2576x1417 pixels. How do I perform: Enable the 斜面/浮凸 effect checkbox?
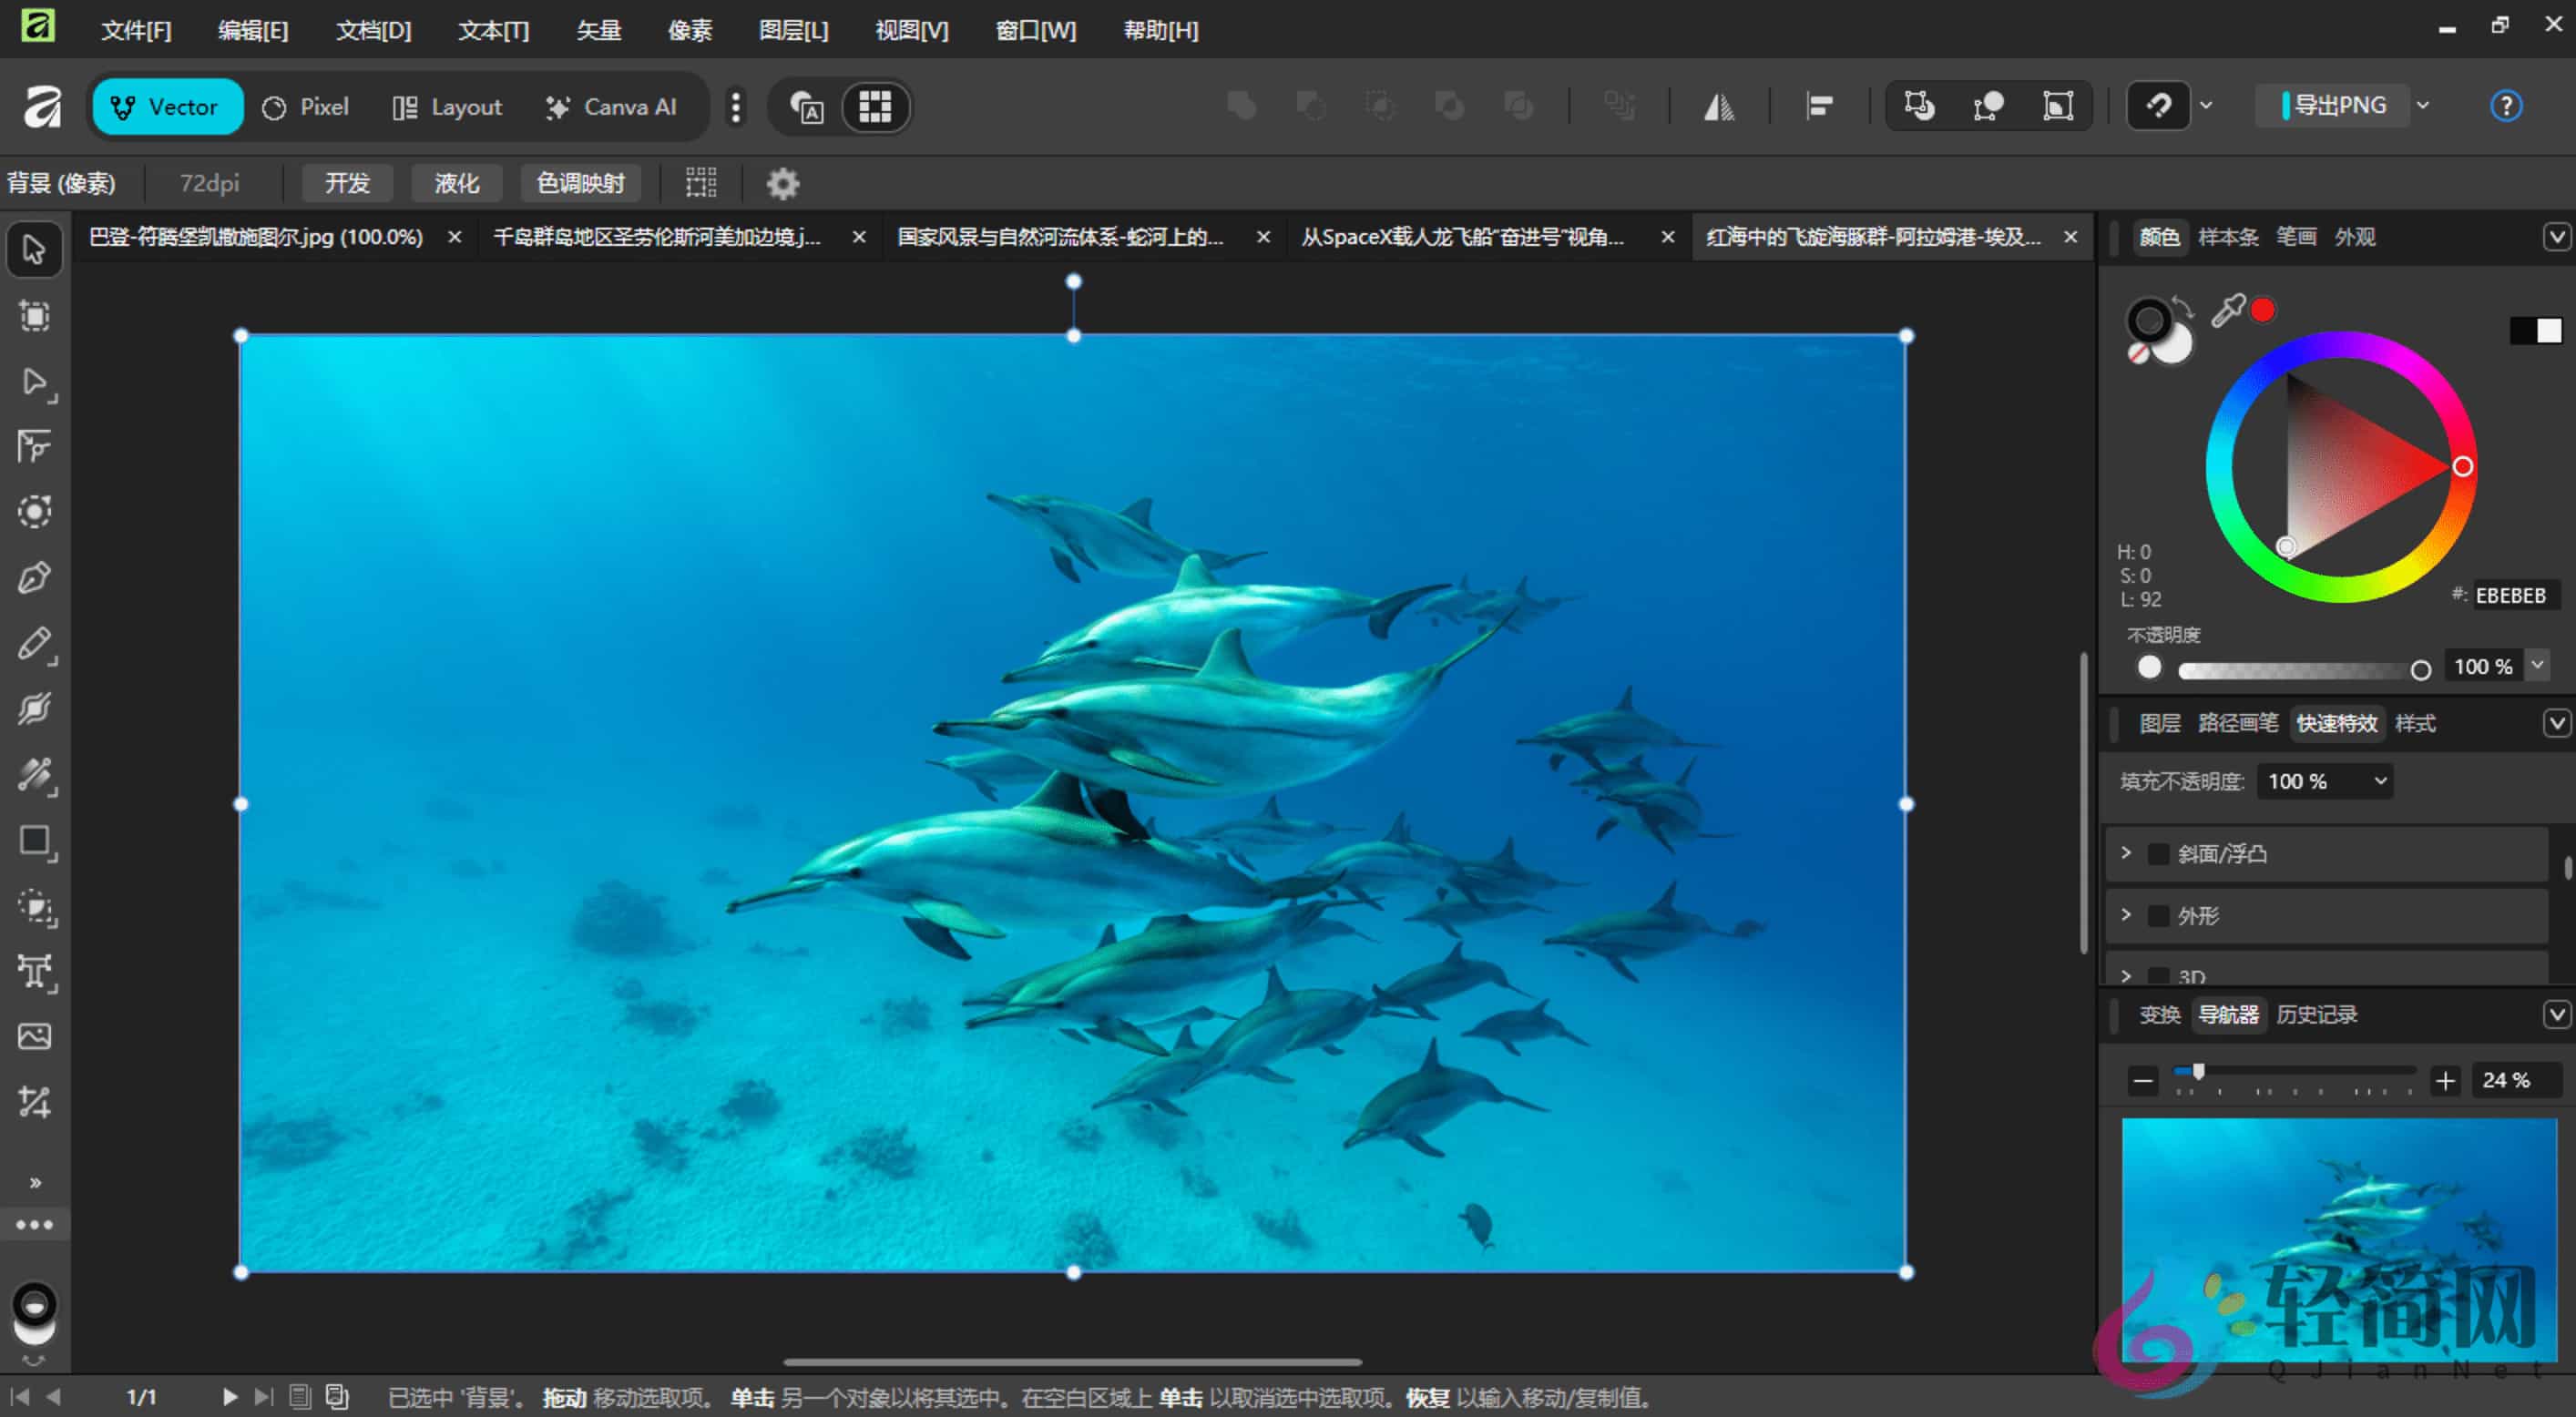(2158, 853)
